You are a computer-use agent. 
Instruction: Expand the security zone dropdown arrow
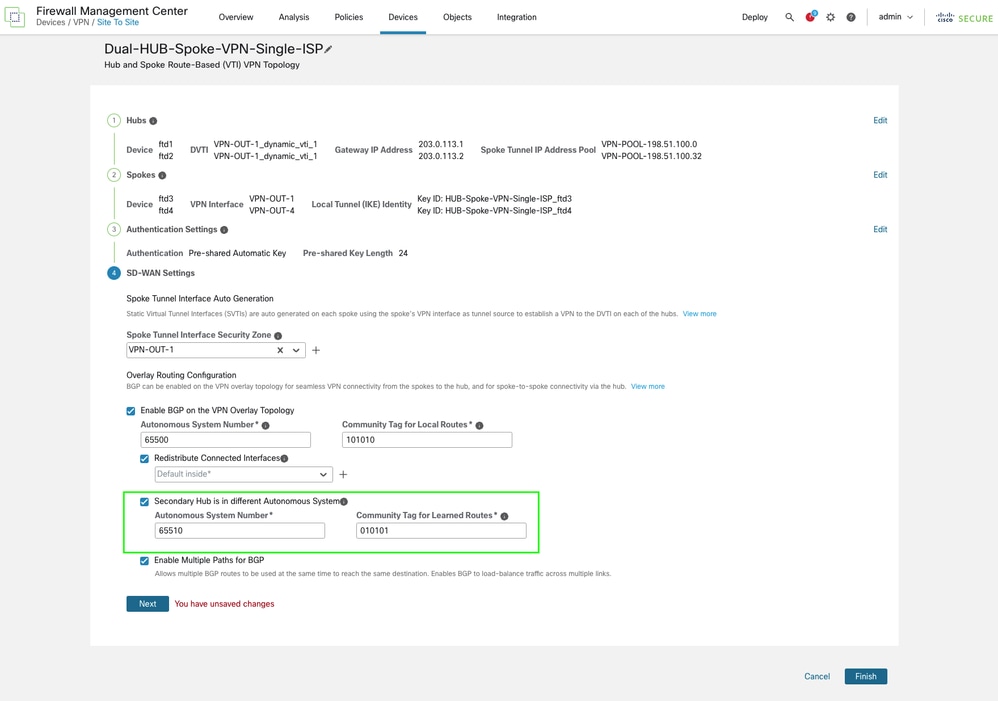click(x=296, y=350)
